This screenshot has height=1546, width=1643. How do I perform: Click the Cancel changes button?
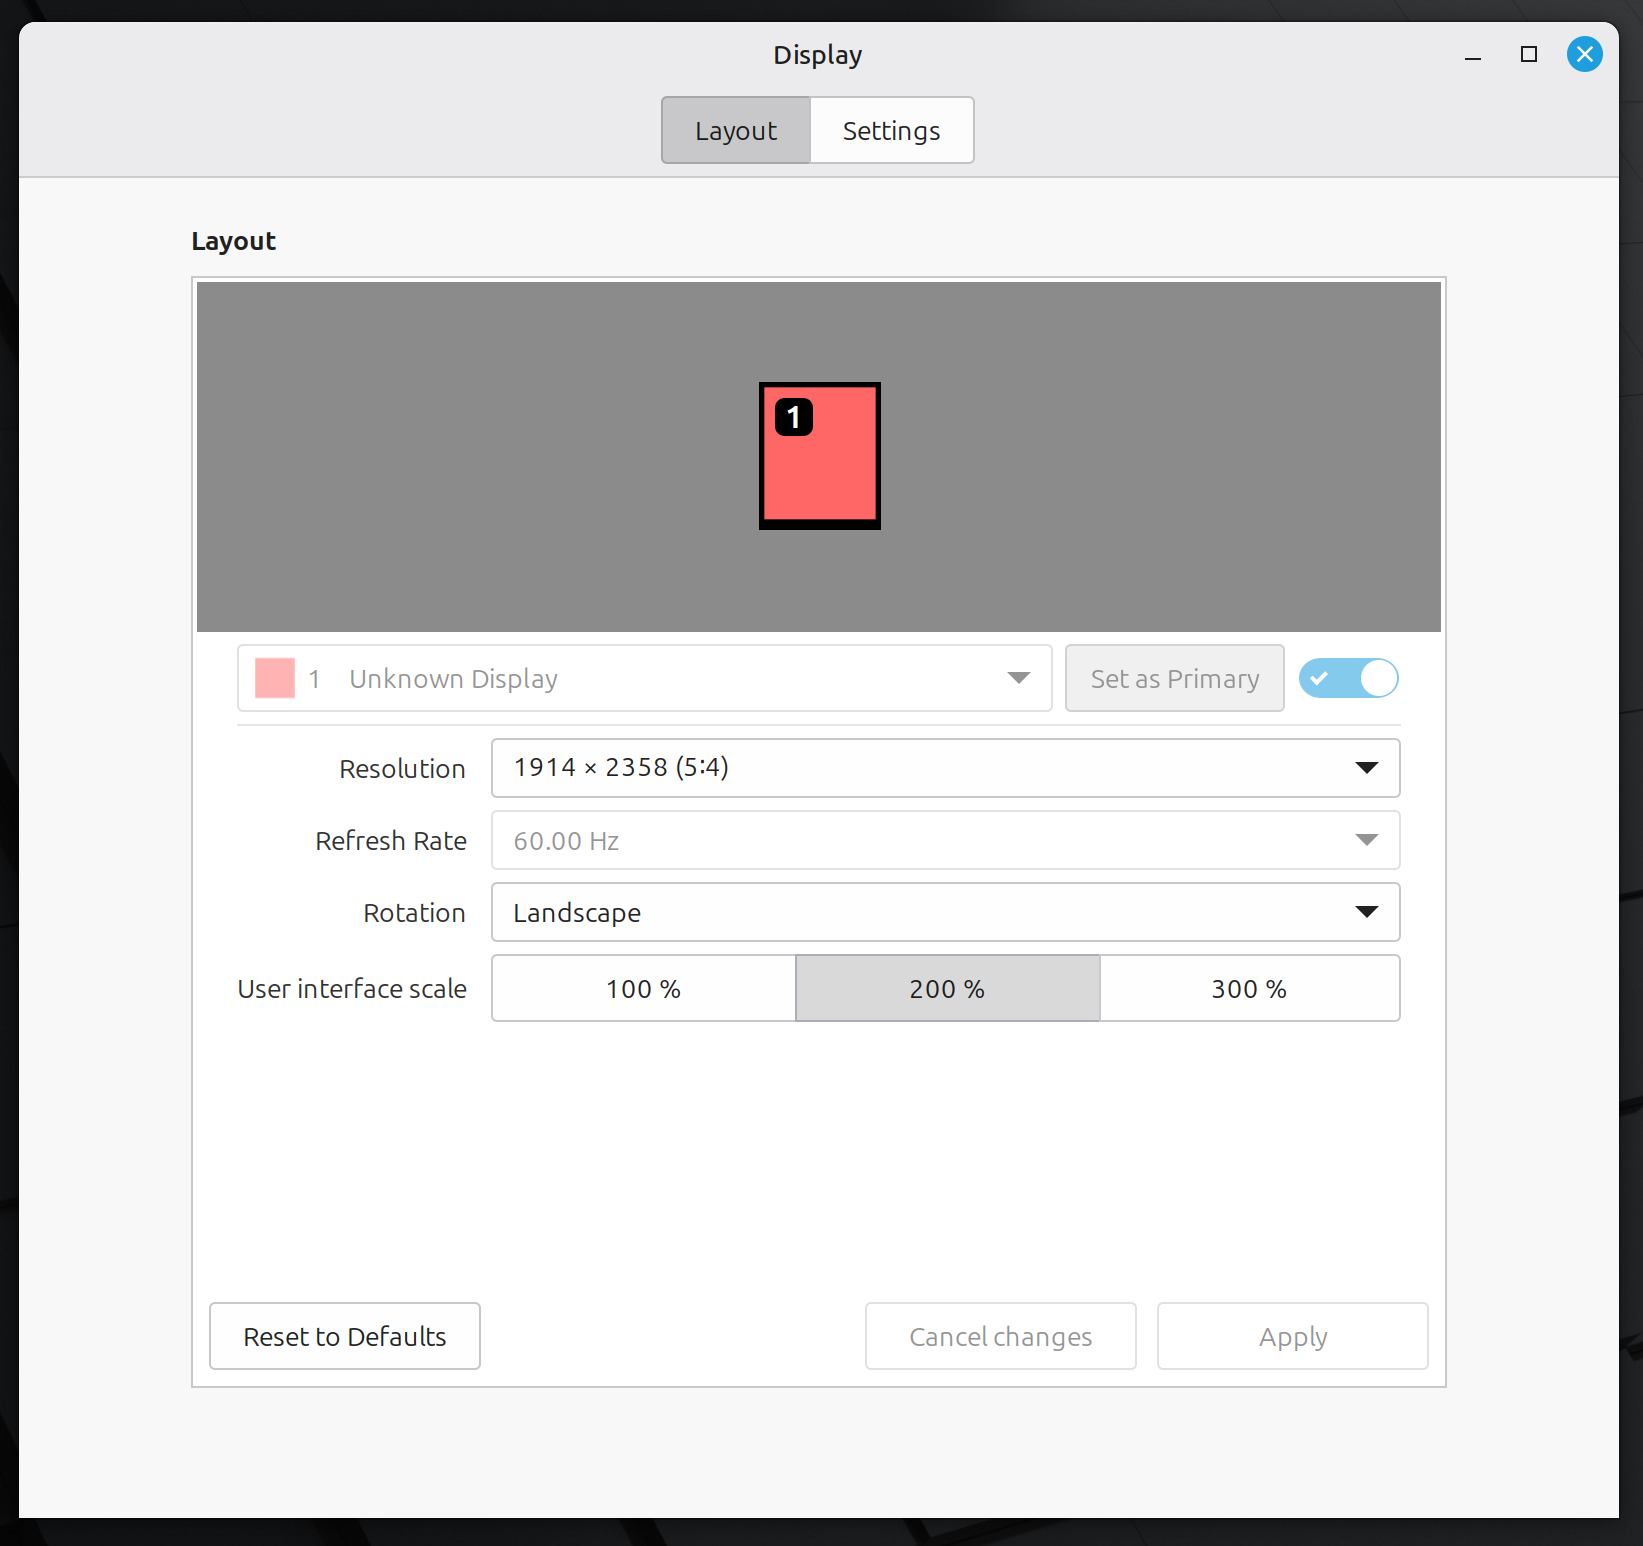(1000, 1337)
